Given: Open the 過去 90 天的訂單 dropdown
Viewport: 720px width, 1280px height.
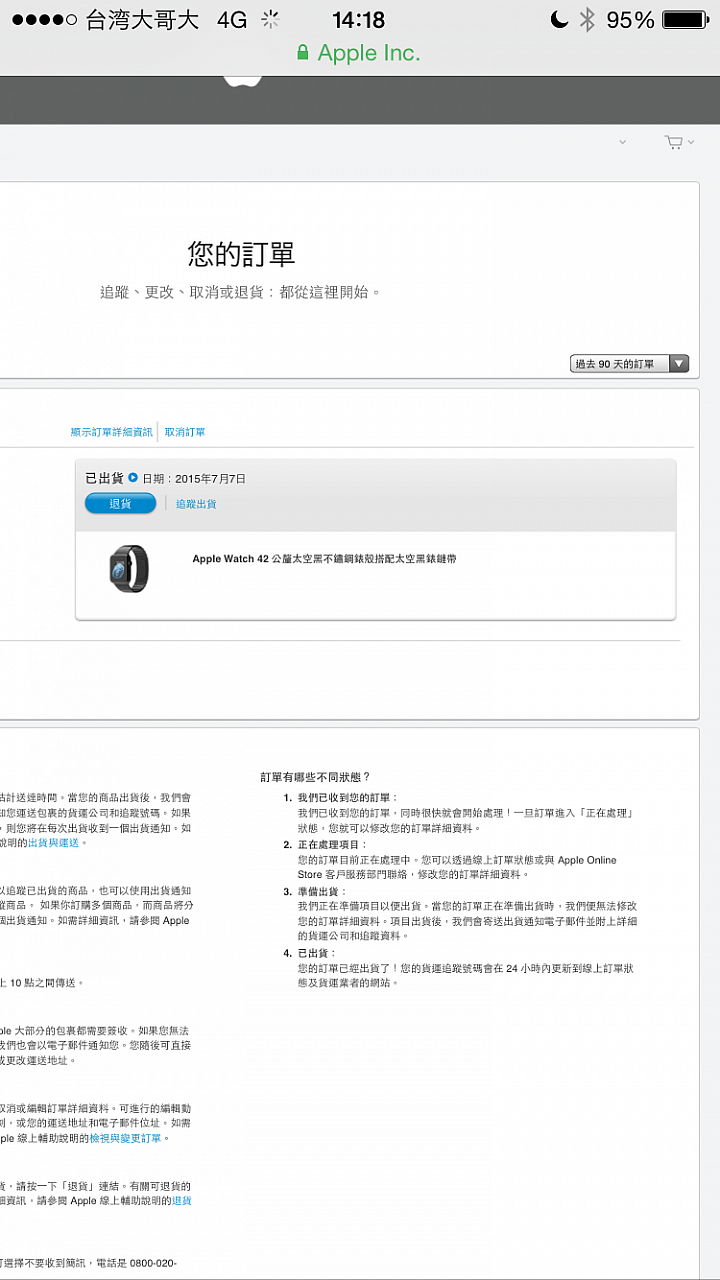Looking at the screenshot, I should [x=629, y=364].
